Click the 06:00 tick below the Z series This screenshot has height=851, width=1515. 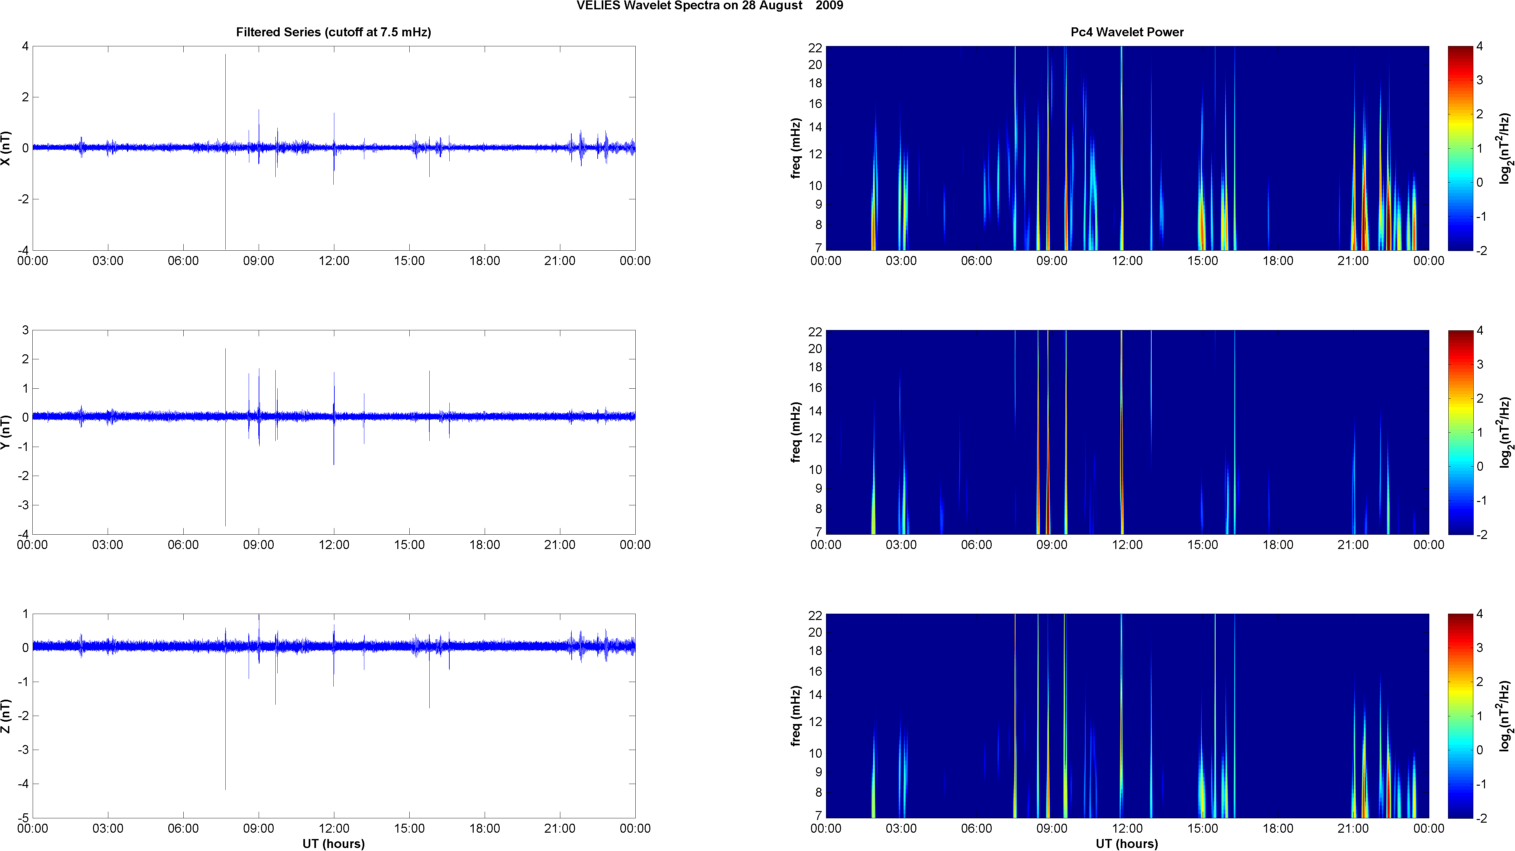coord(183,829)
